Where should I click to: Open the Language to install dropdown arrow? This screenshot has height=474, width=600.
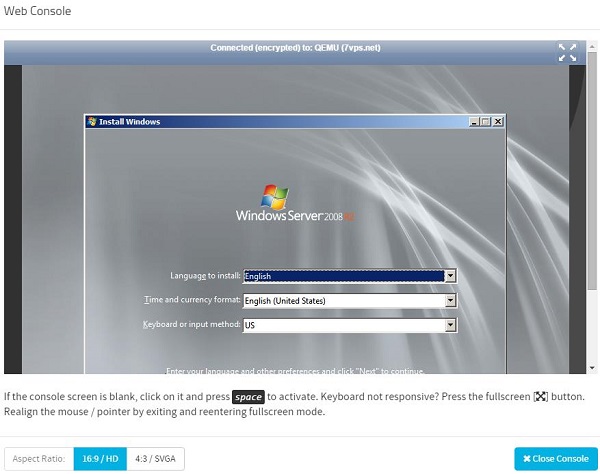450,276
